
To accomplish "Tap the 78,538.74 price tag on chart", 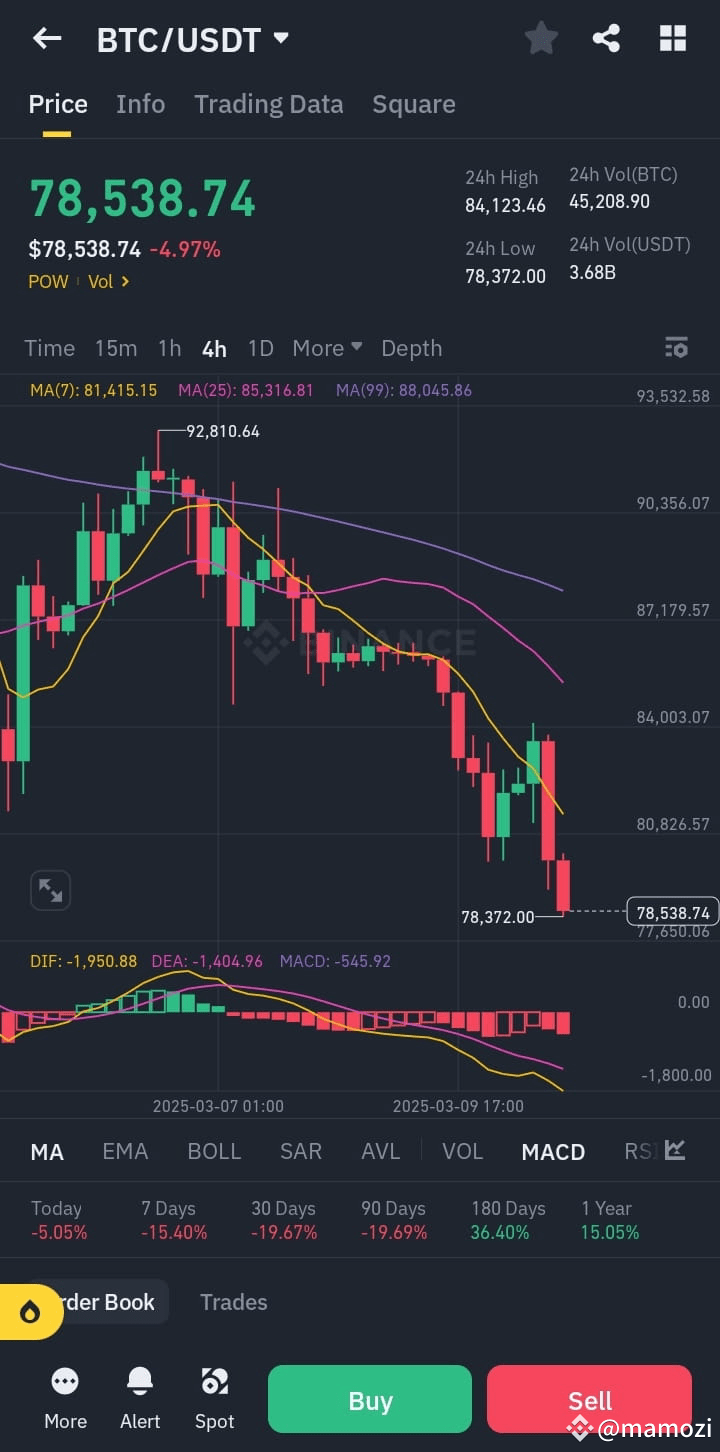I will [672, 912].
